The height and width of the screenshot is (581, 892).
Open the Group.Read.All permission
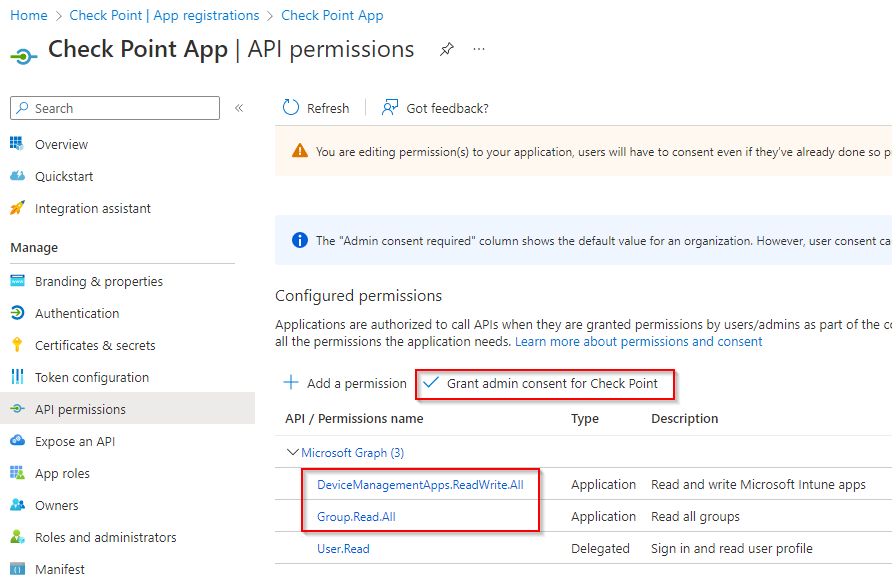[x=349, y=516]
